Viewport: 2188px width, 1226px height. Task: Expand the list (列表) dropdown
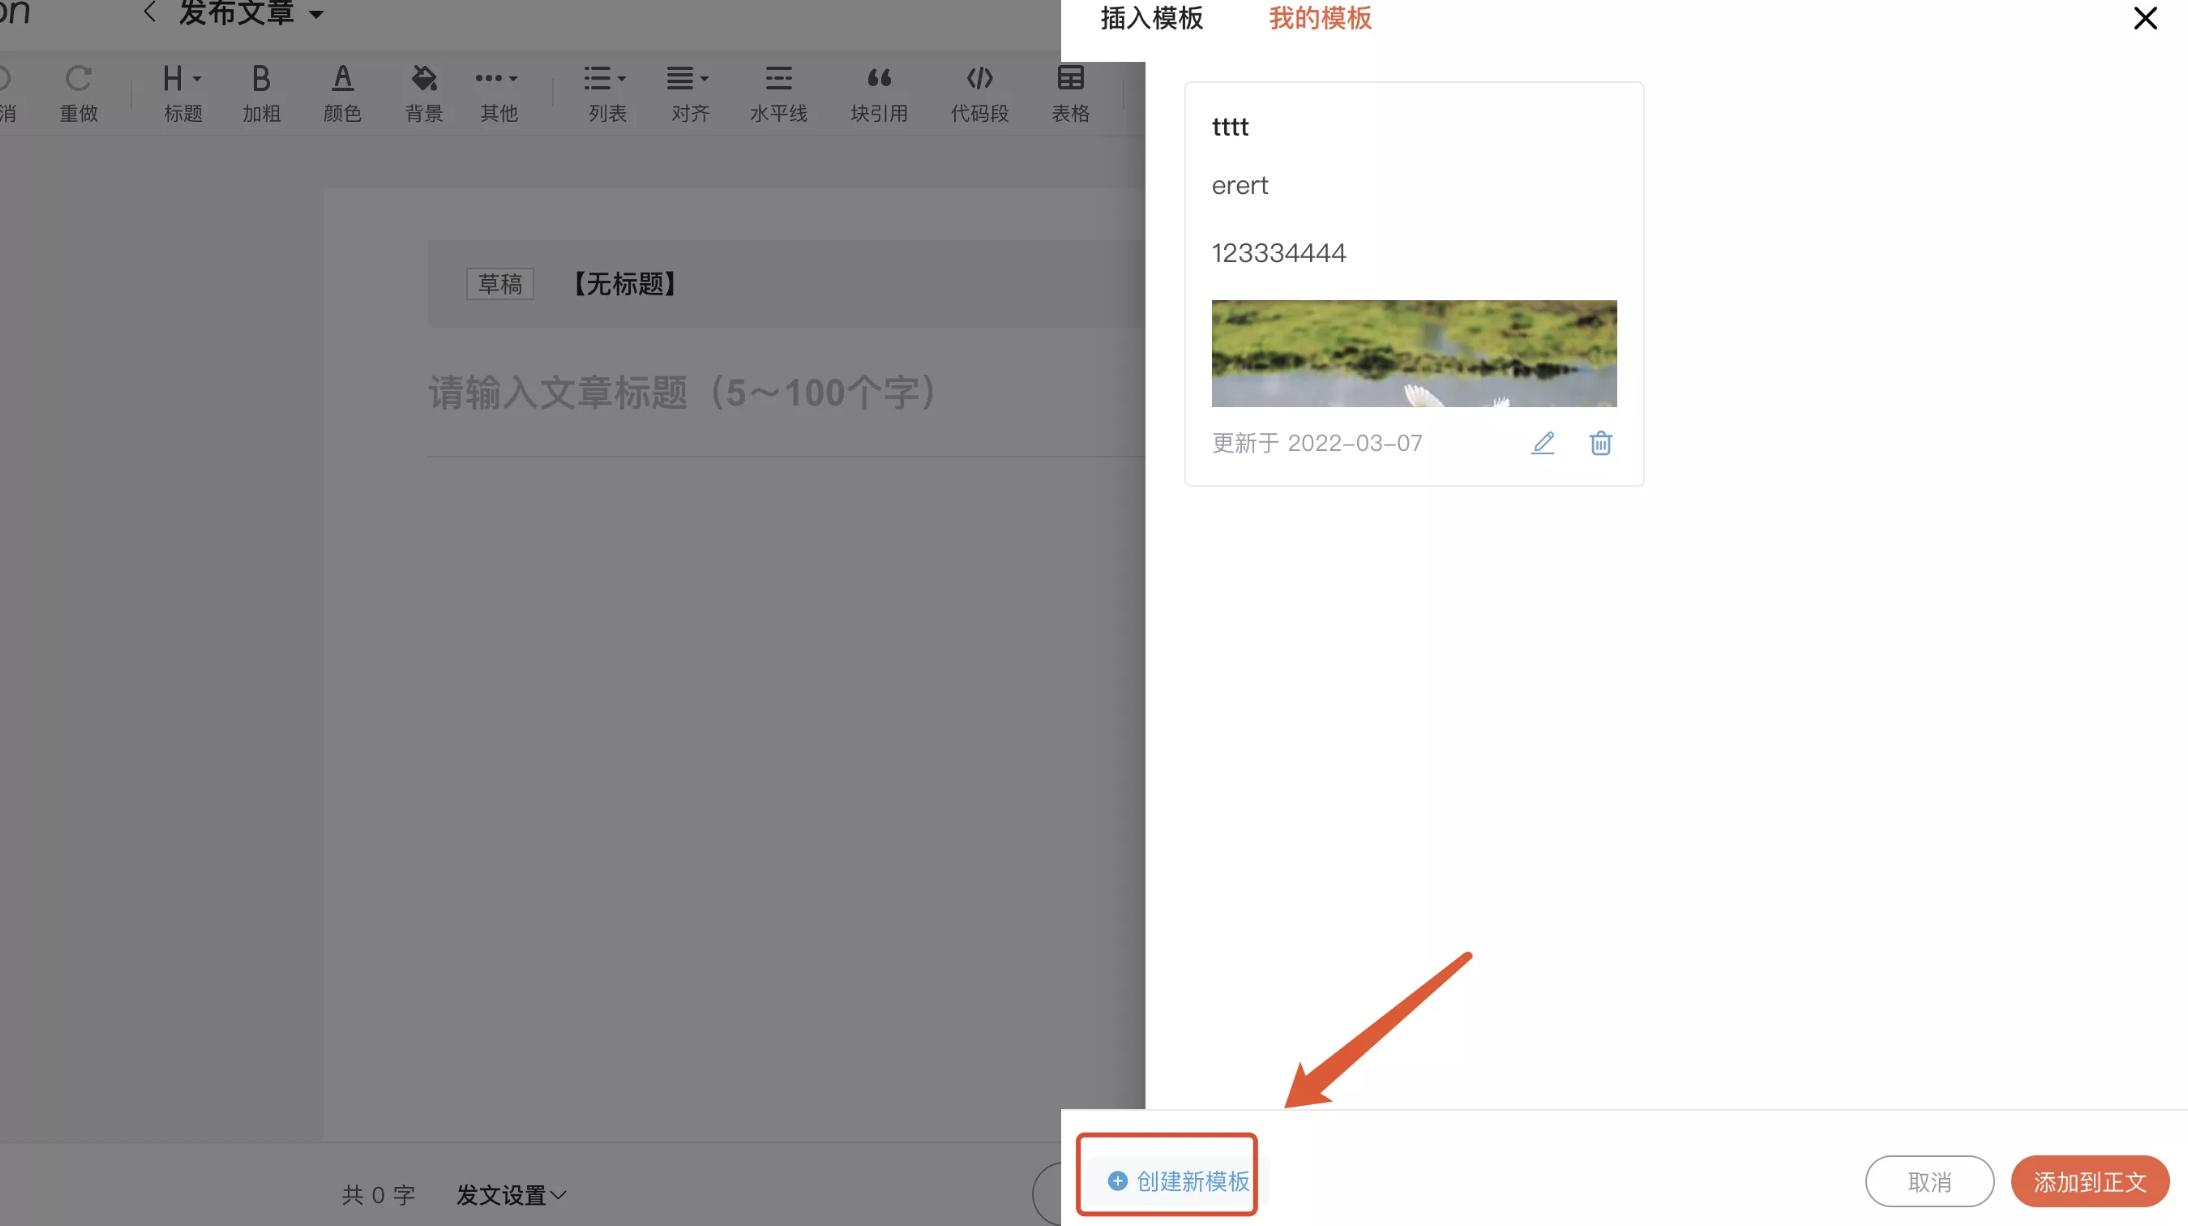606,91
